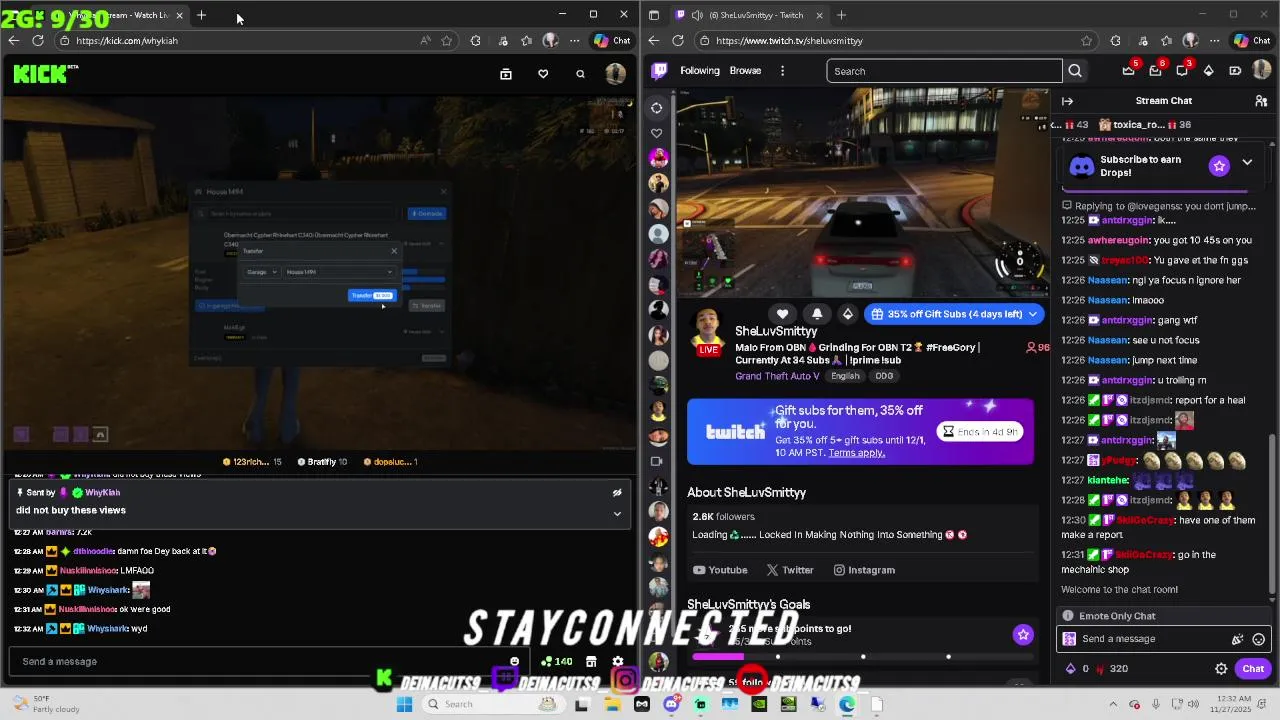The image size is (1280, 720).
Task: Open Twitch user avatar menu
Action: (1262, 71)
